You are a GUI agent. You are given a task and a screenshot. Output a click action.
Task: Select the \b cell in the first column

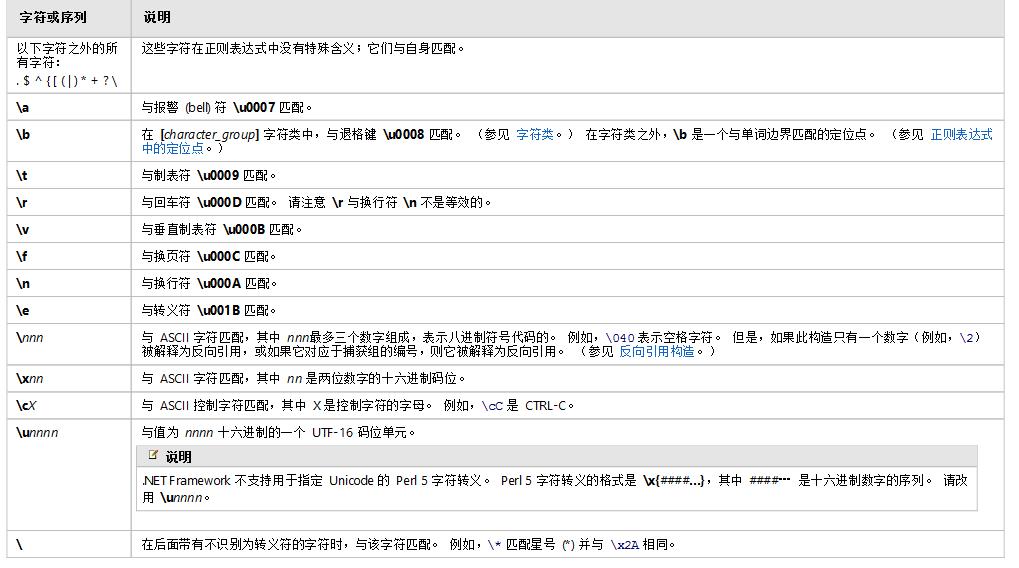[x=69, y=141]
